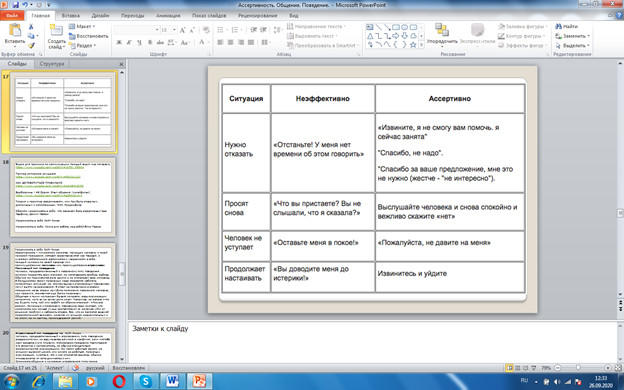Click Создать слайд new slide icon

56,31
